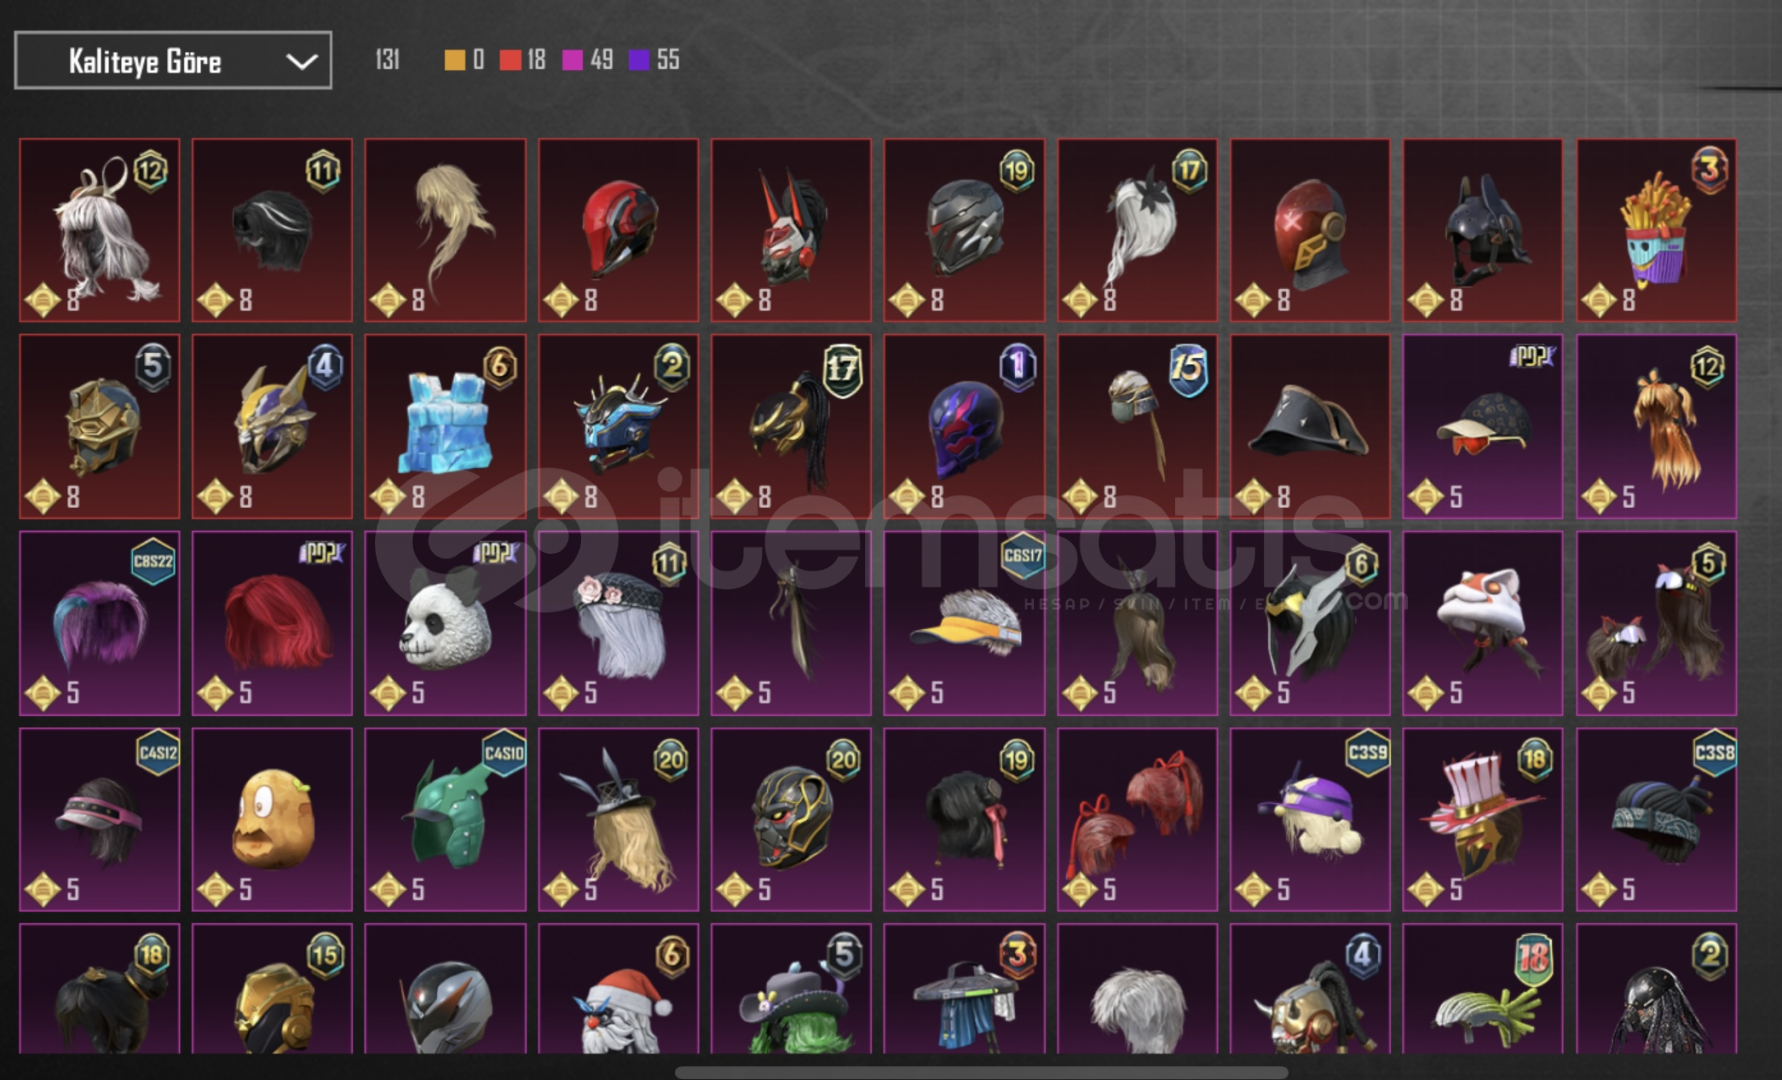Select the ice block helmet item
The width and height of the screenshot is (1782, 1080).
[445, 426]
